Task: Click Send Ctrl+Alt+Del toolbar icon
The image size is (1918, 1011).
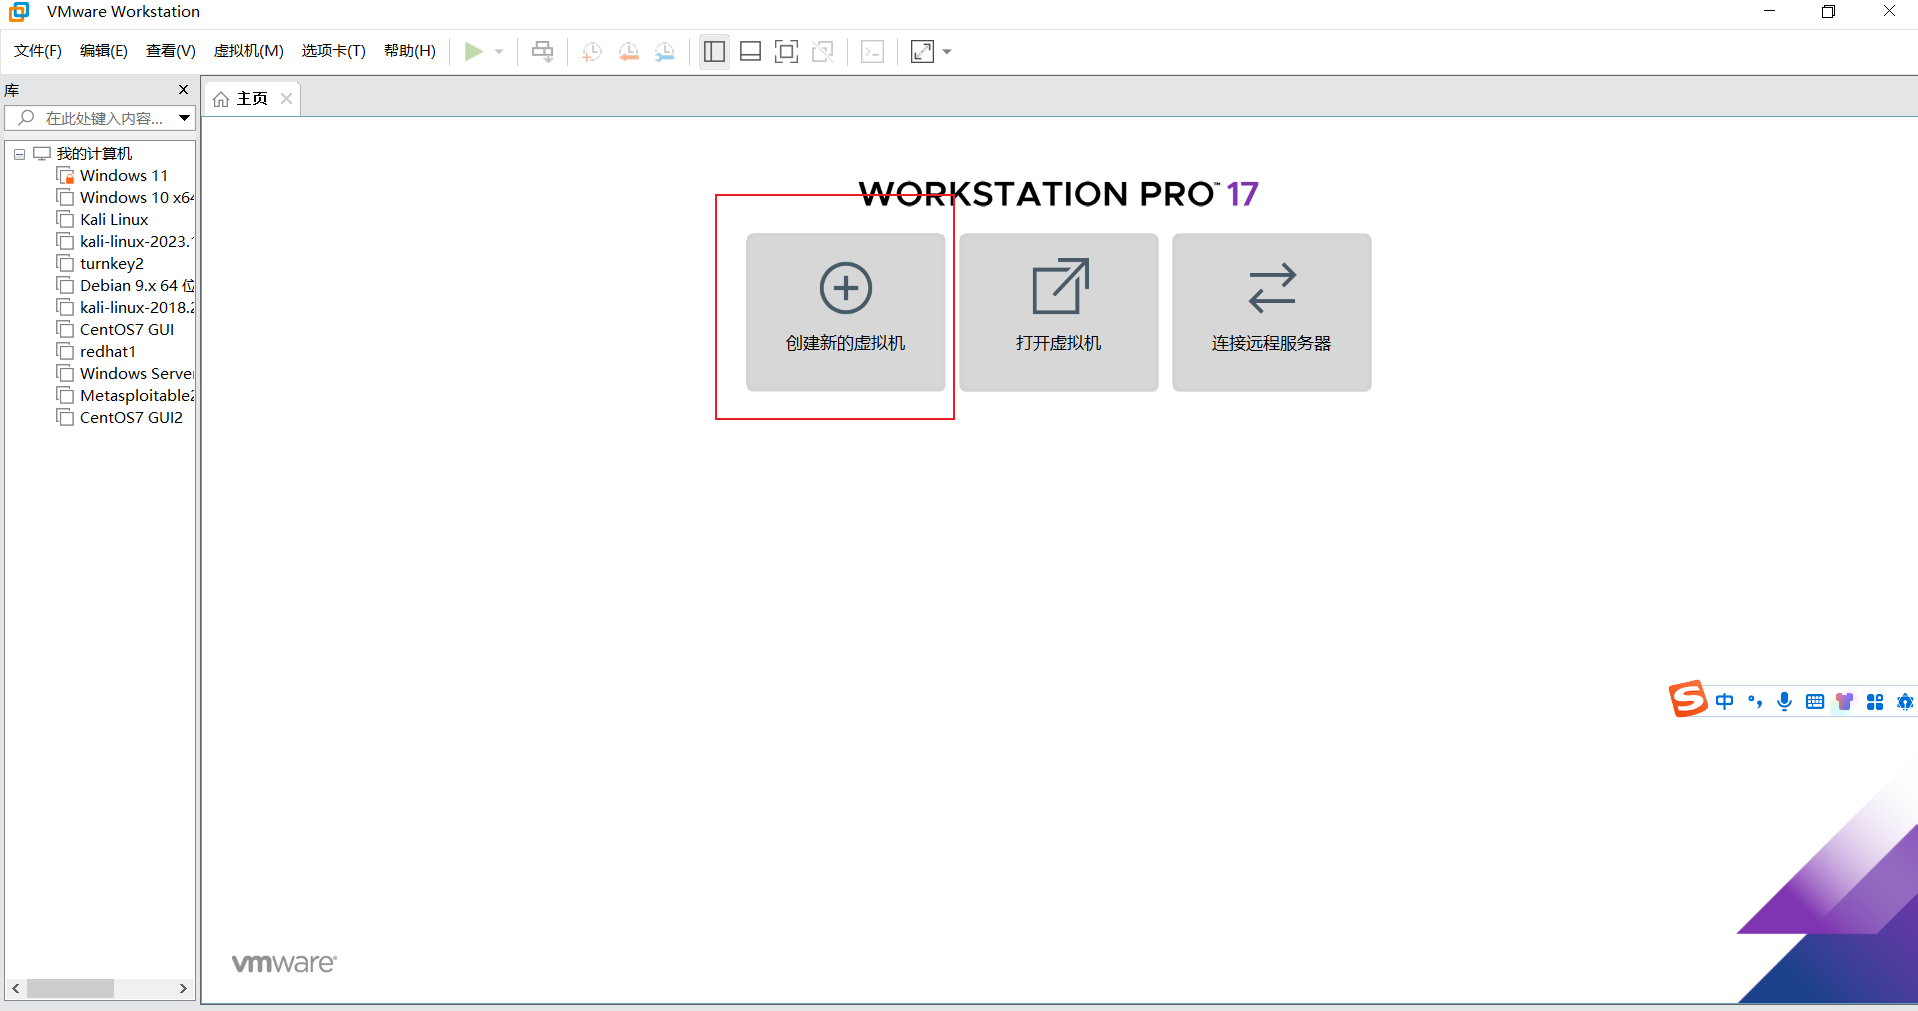Action: tap(542, 51)
